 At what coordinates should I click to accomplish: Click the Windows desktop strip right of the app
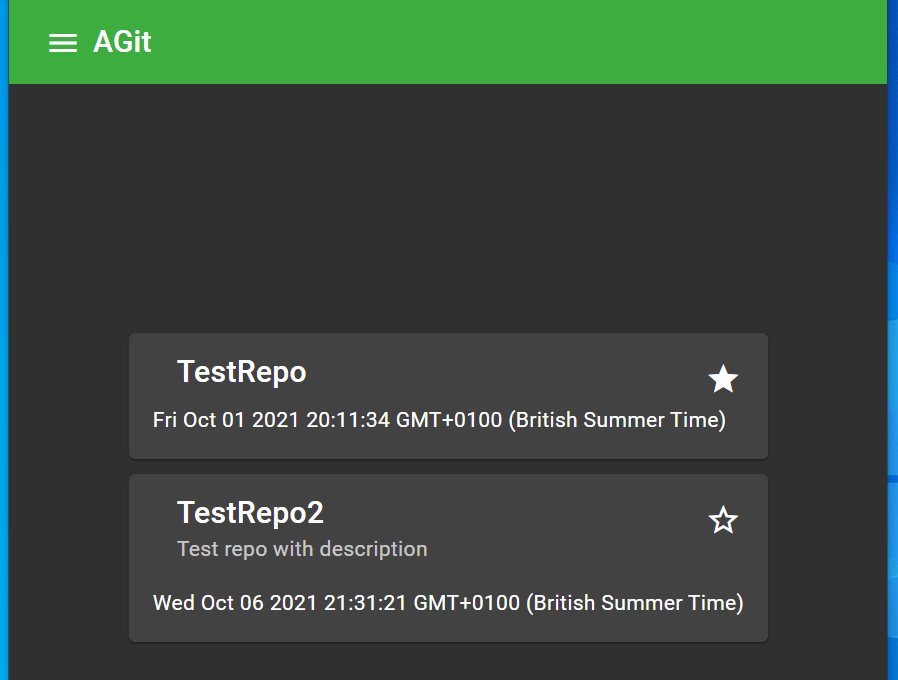pyautogui.click(x=892, y=400)
